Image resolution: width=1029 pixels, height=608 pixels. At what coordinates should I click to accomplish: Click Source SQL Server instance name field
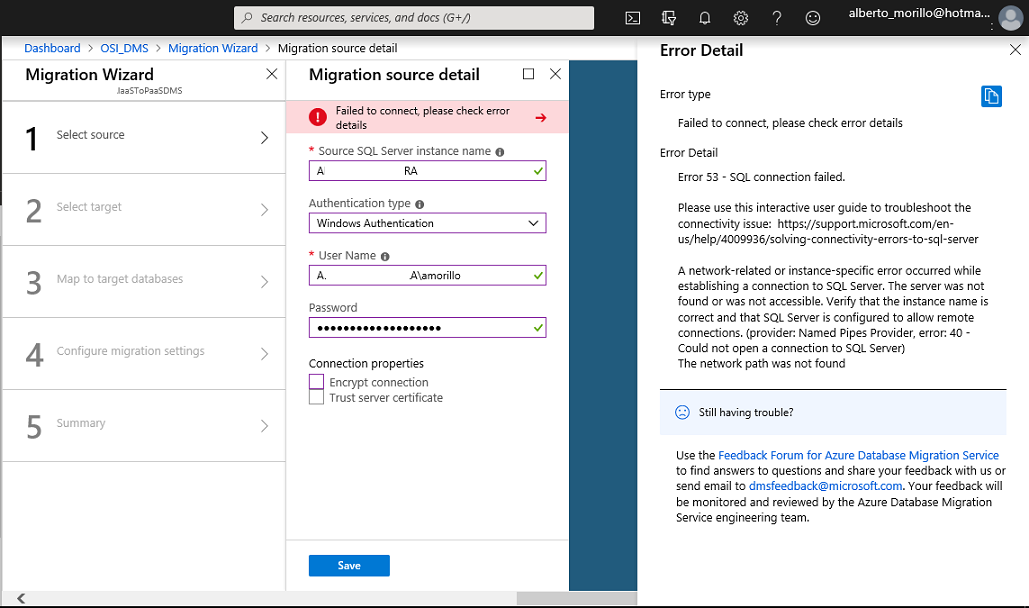pyautogui.click(x=427, y=171)
